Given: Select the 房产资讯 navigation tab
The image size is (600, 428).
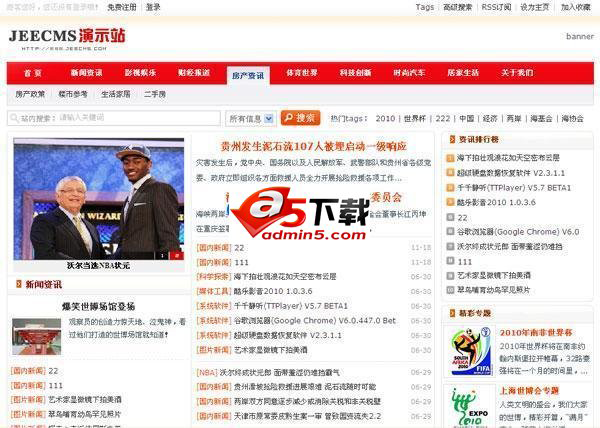Looking at the screenshot, I should pyautogui.click(x=248, y=75).
